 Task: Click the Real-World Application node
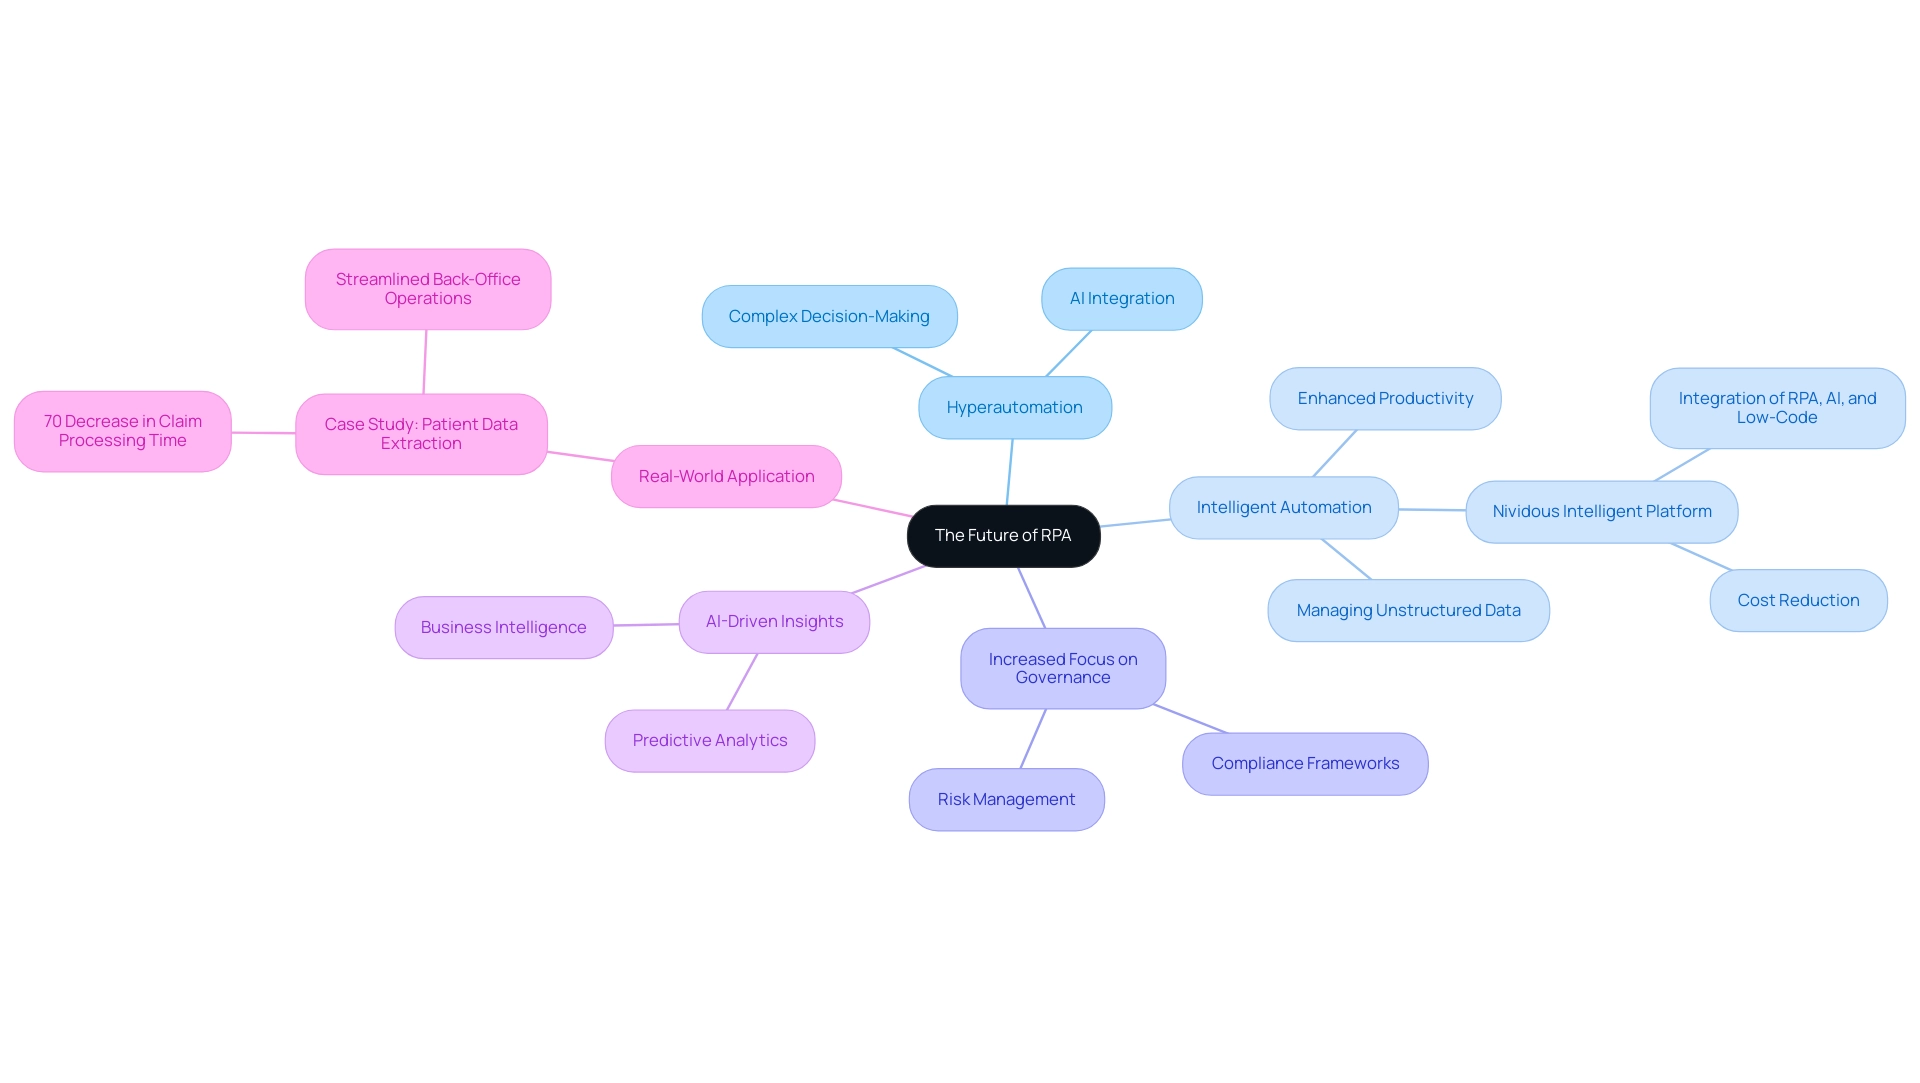point(727,475)
